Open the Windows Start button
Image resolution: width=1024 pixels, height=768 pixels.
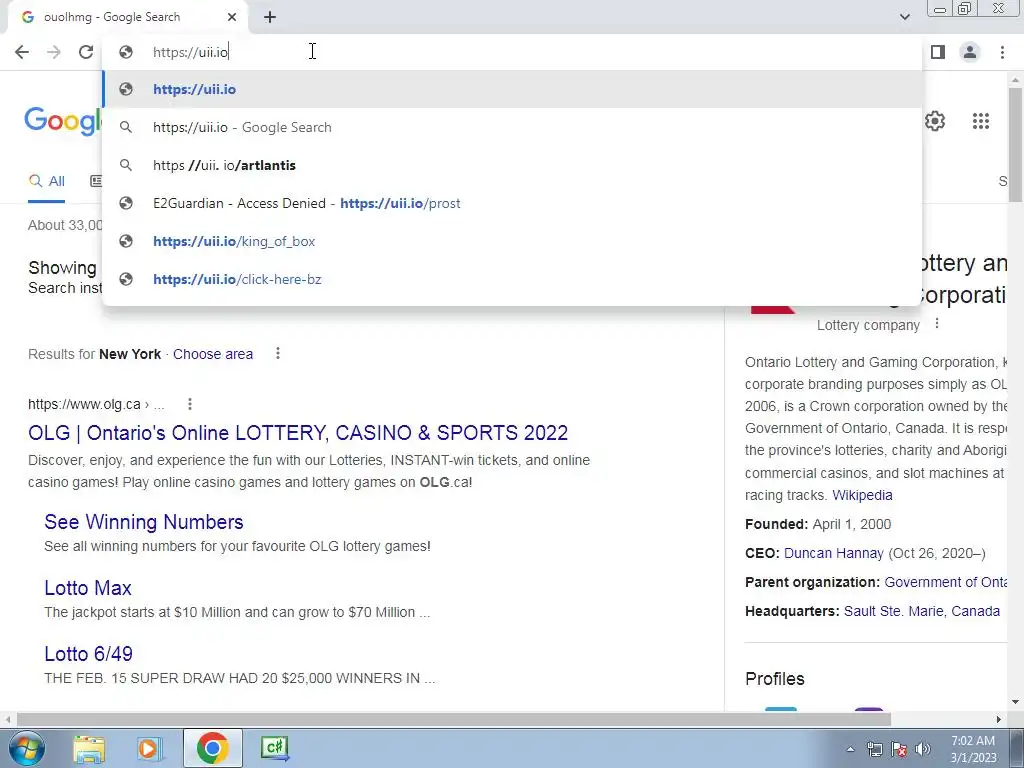[26, 748]
